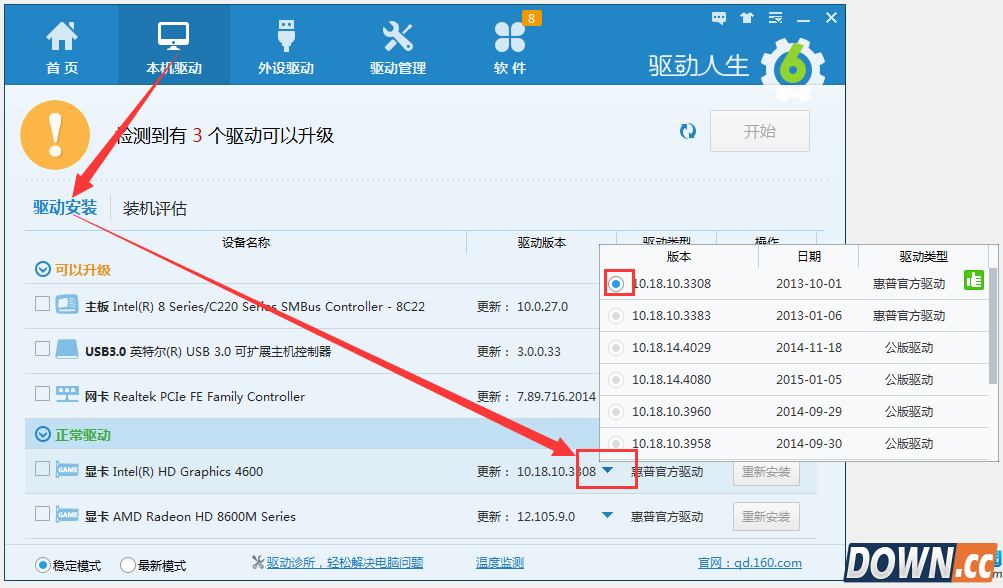Viewport: 1003px width, 588px height.
Task: Switch to the 驱动安装 tab
Action: coord(65,208)
